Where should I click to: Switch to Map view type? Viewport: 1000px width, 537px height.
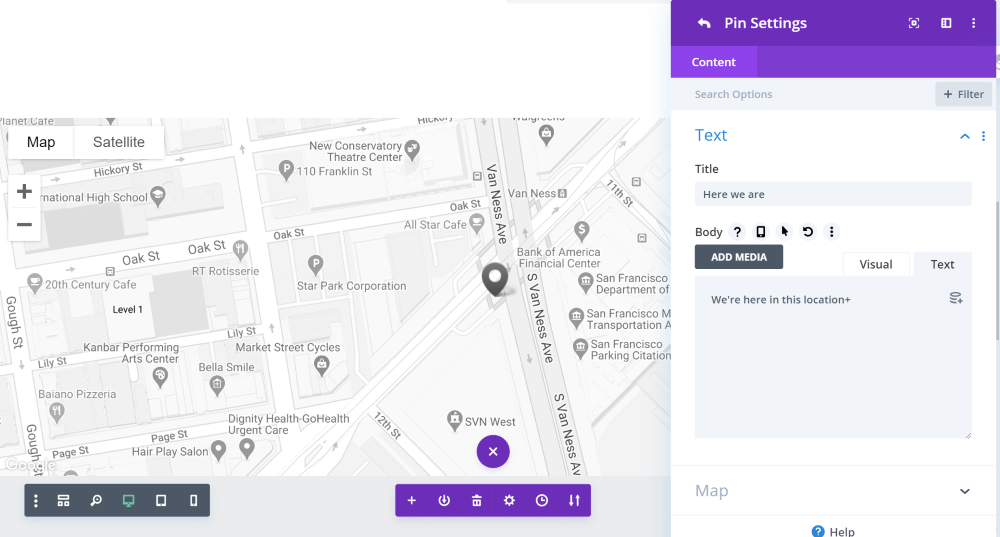pos(41,142)
